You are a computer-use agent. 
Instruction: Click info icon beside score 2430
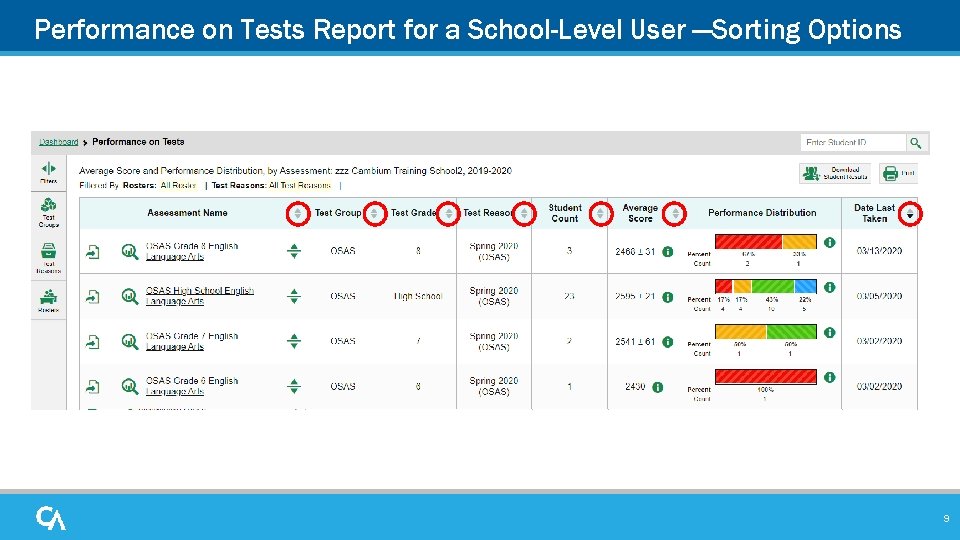pos(658,387)
